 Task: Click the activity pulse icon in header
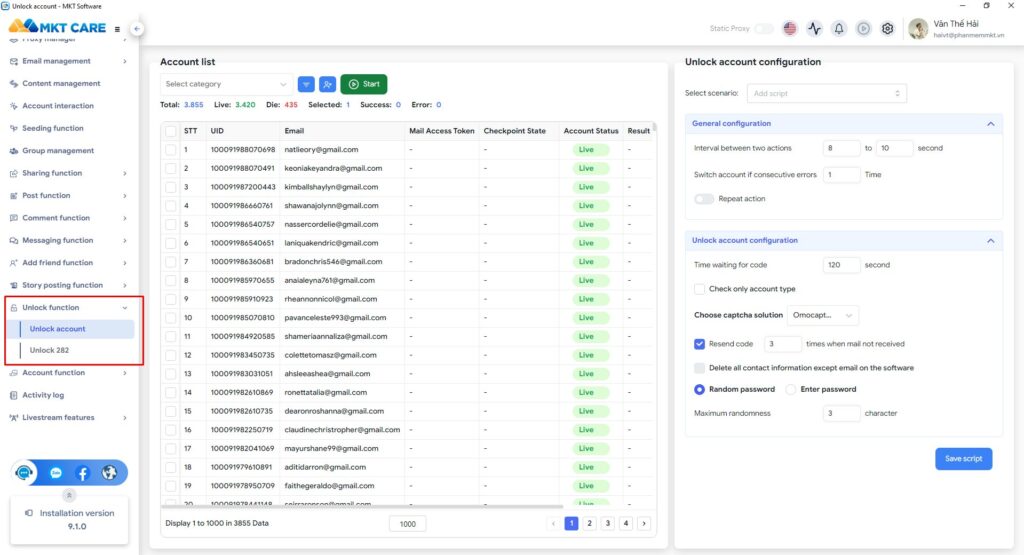click(815, 29)
